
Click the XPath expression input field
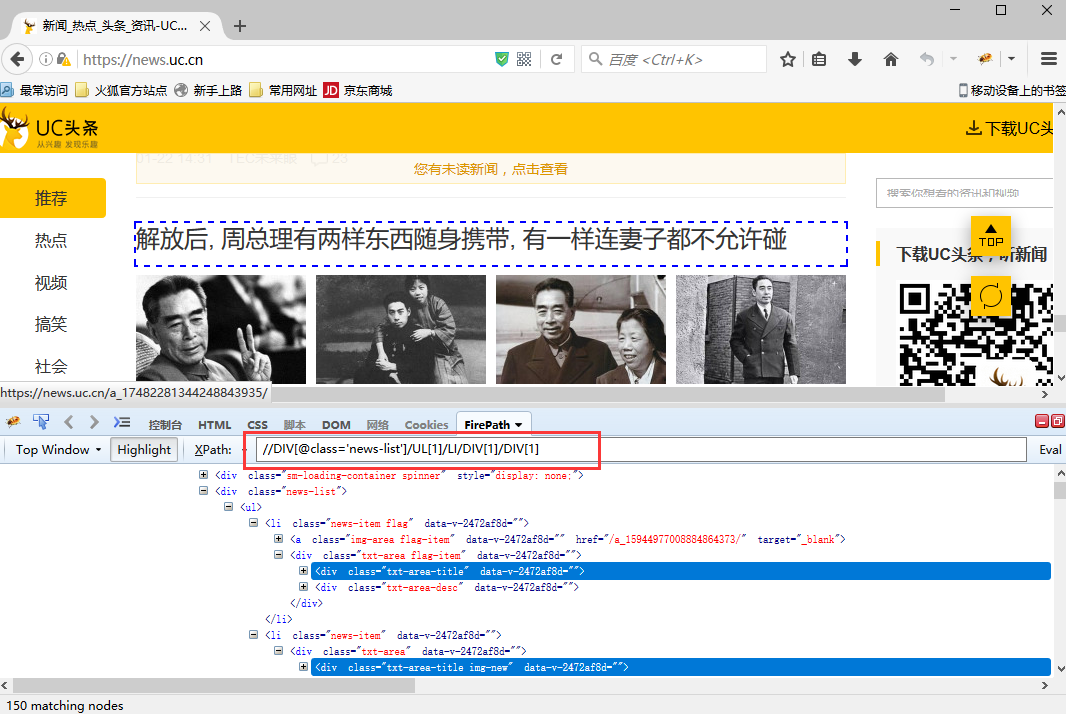coord(640,450)
